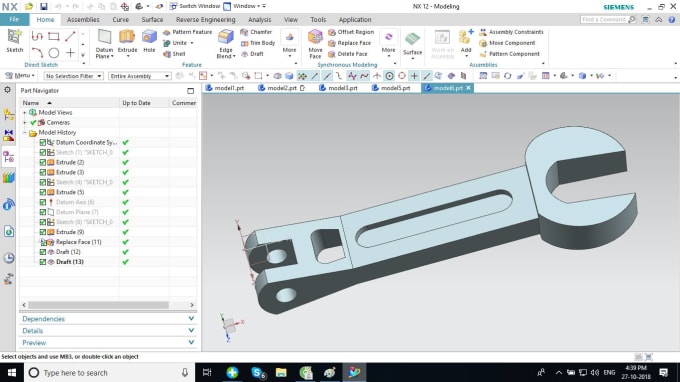Uncheck the Extrude (9) feature

(42, 232)
